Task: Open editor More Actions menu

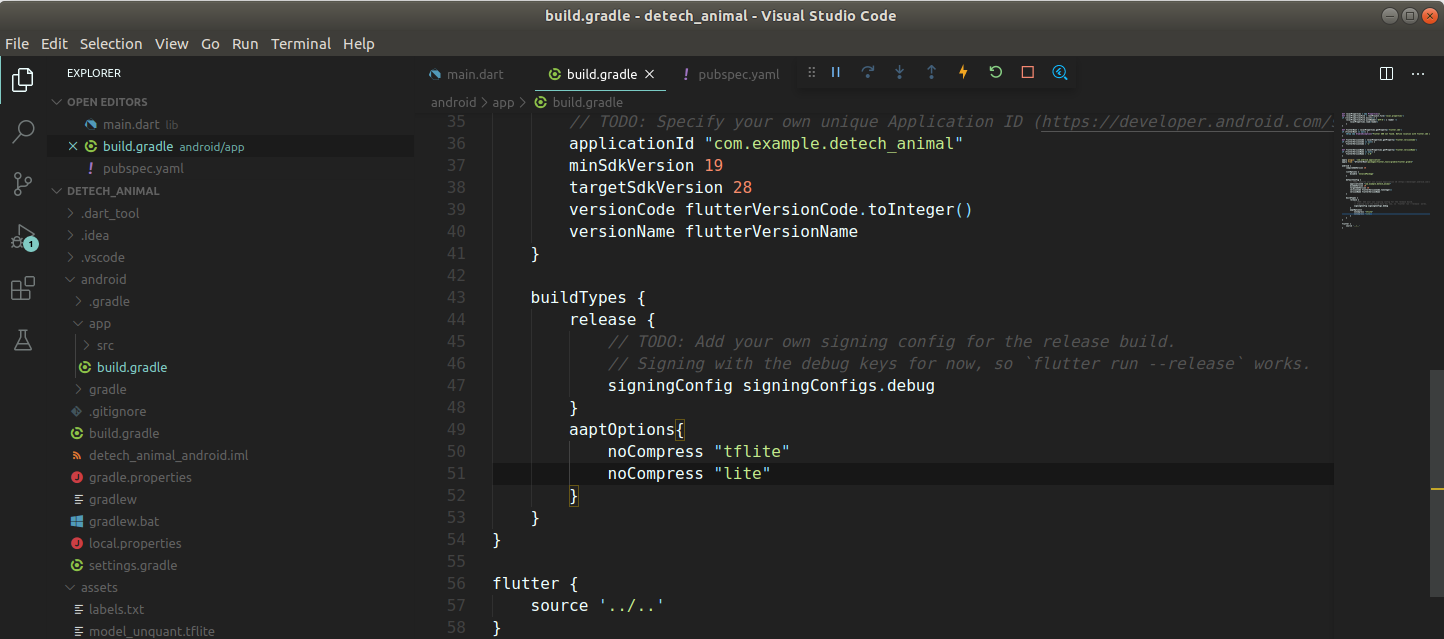Action: point(1418,73)
